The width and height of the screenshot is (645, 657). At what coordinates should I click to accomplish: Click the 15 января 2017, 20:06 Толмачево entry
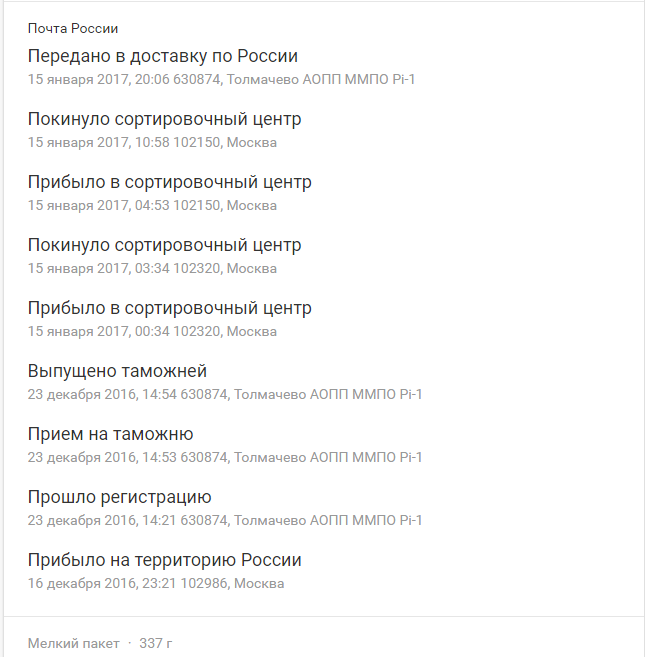pyautogui.click(x=221, y=80)
